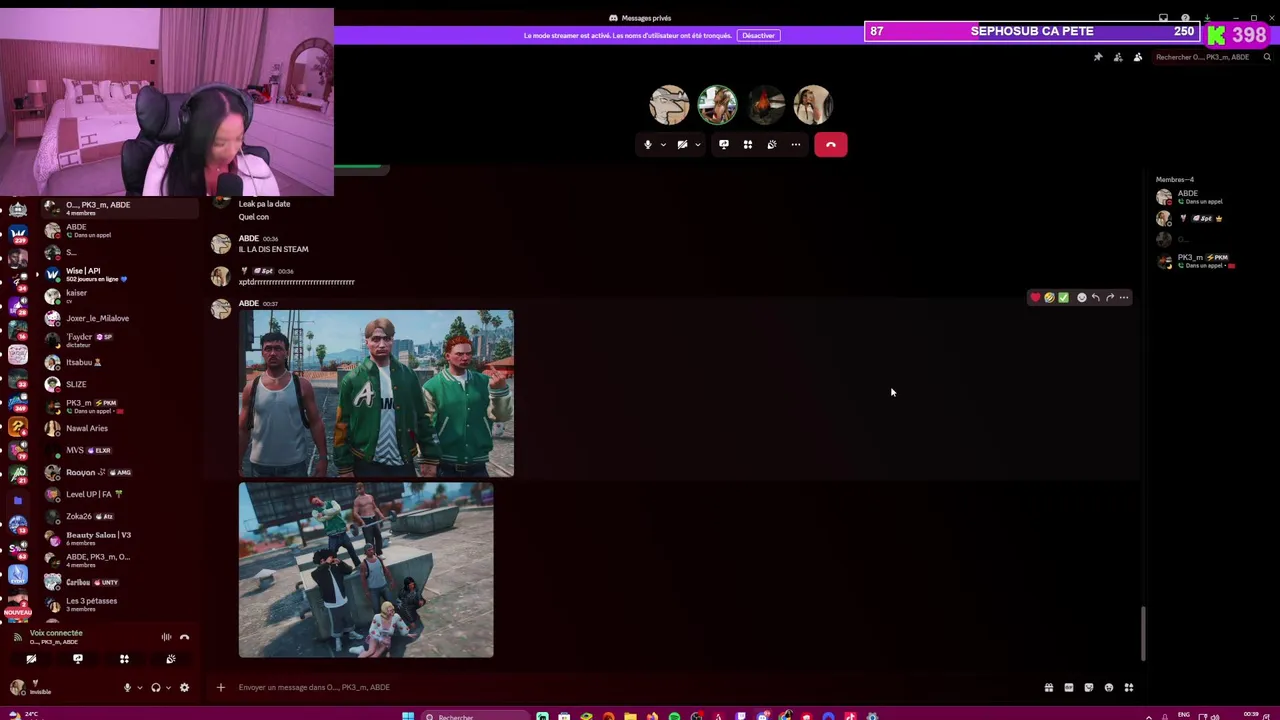Image resolution: width=1280 pixels, height=720 pixels.
Task: Turn on camera in call controls
Action: click(x=682, y=144)
